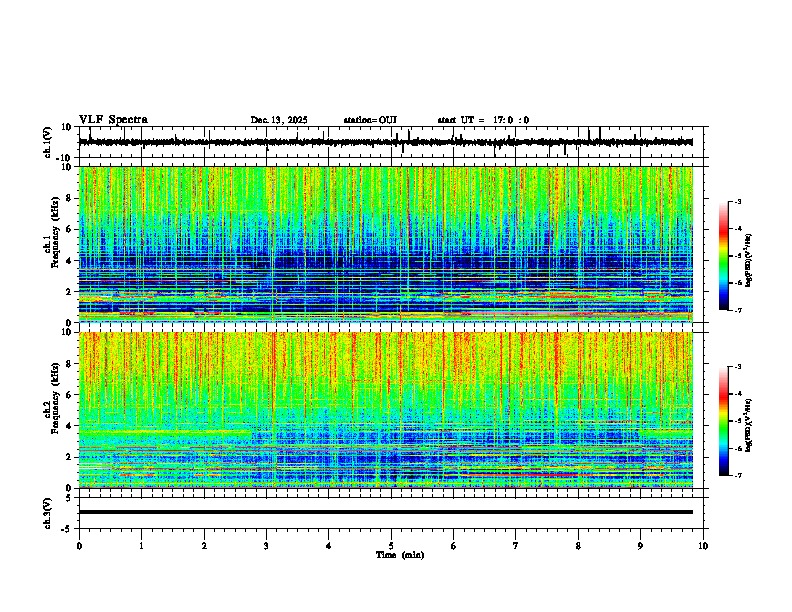Click the "1" tick on Time axis
This screenshot has height=612, width=792.
coord(141,546)
